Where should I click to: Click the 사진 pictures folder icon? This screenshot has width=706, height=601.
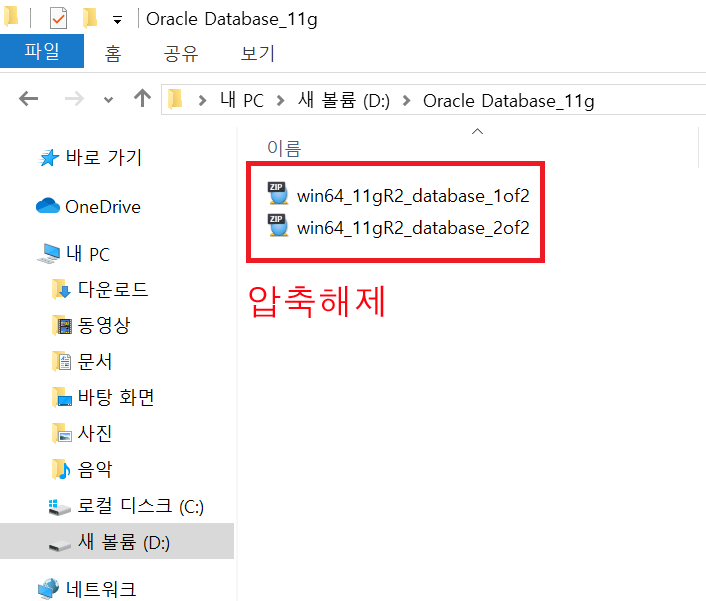(62, 433)
